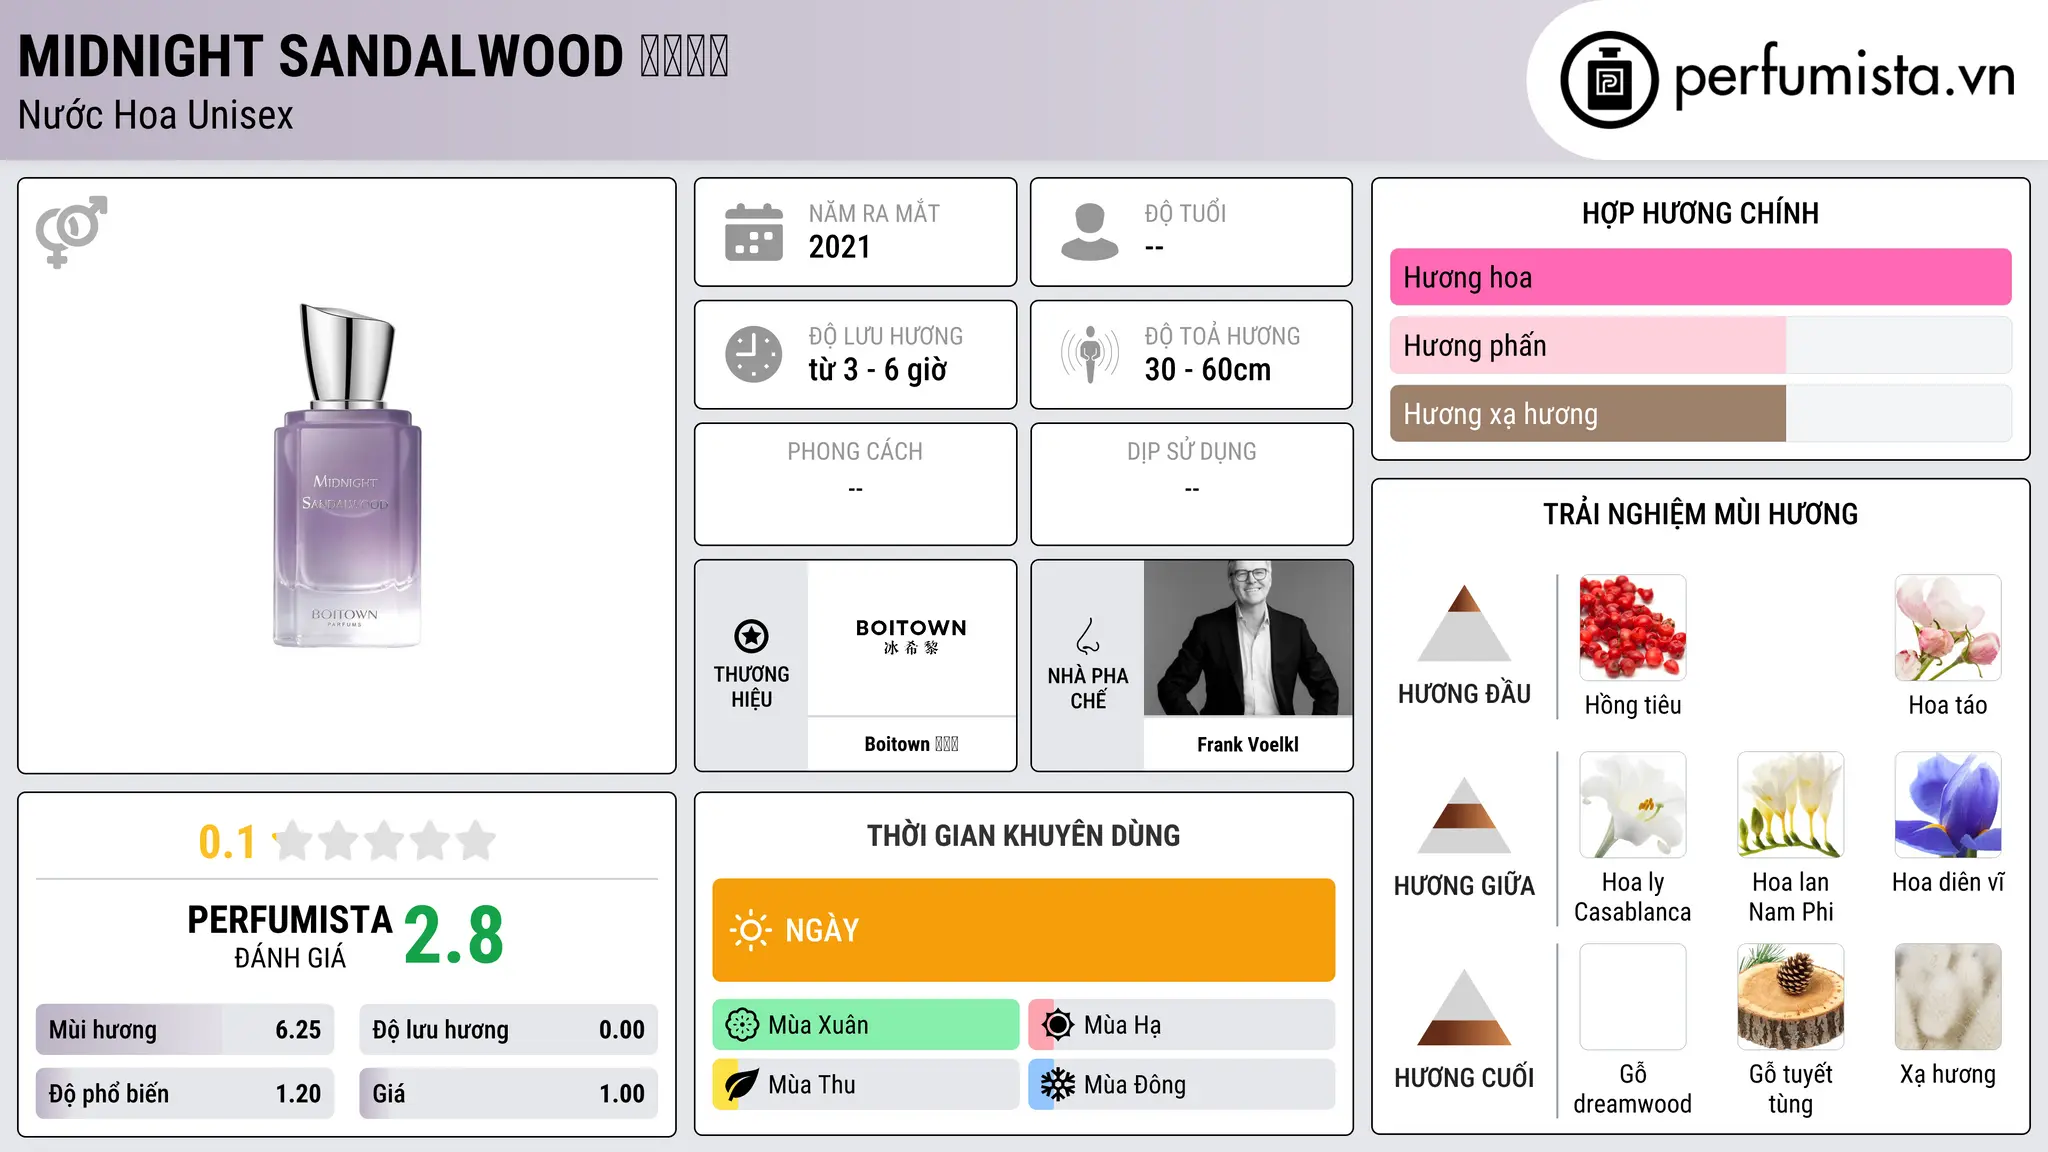Click the Phong cách card
This screenshot has width=2048, height=1152.
(855, 484)
